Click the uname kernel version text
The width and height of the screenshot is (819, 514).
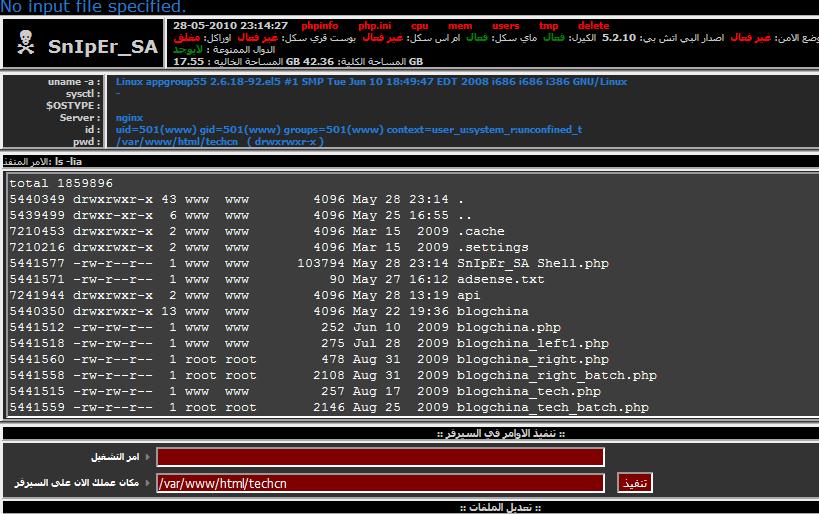point(371,81)
